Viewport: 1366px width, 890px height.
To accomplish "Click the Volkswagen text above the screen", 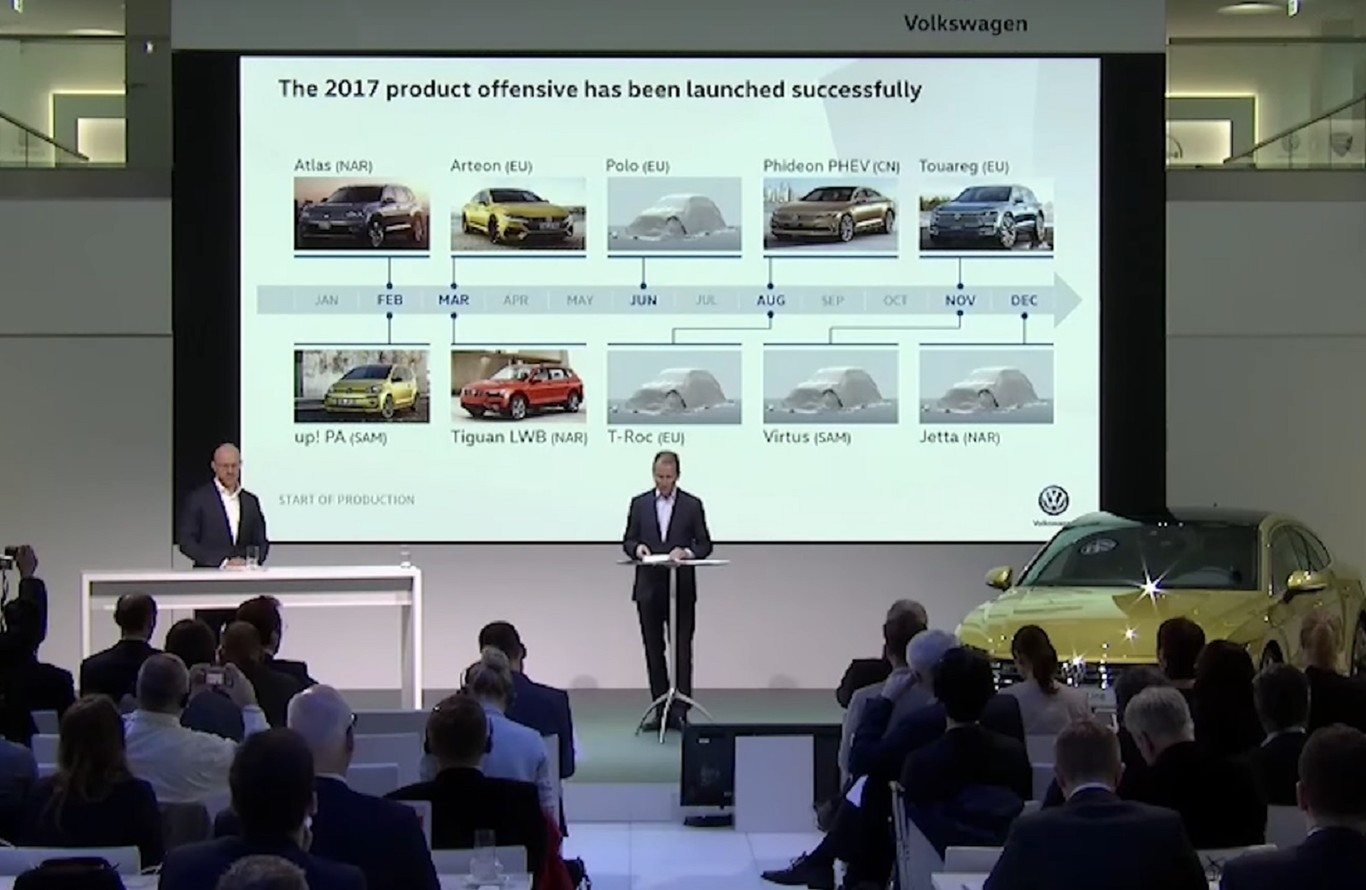I will [x=965, y=23].
